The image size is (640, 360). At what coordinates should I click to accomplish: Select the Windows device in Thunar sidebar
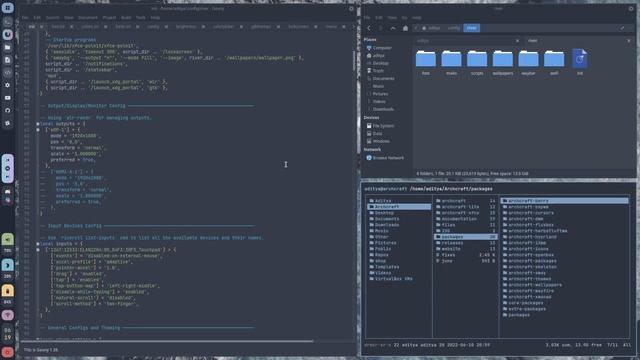(378, 141)
